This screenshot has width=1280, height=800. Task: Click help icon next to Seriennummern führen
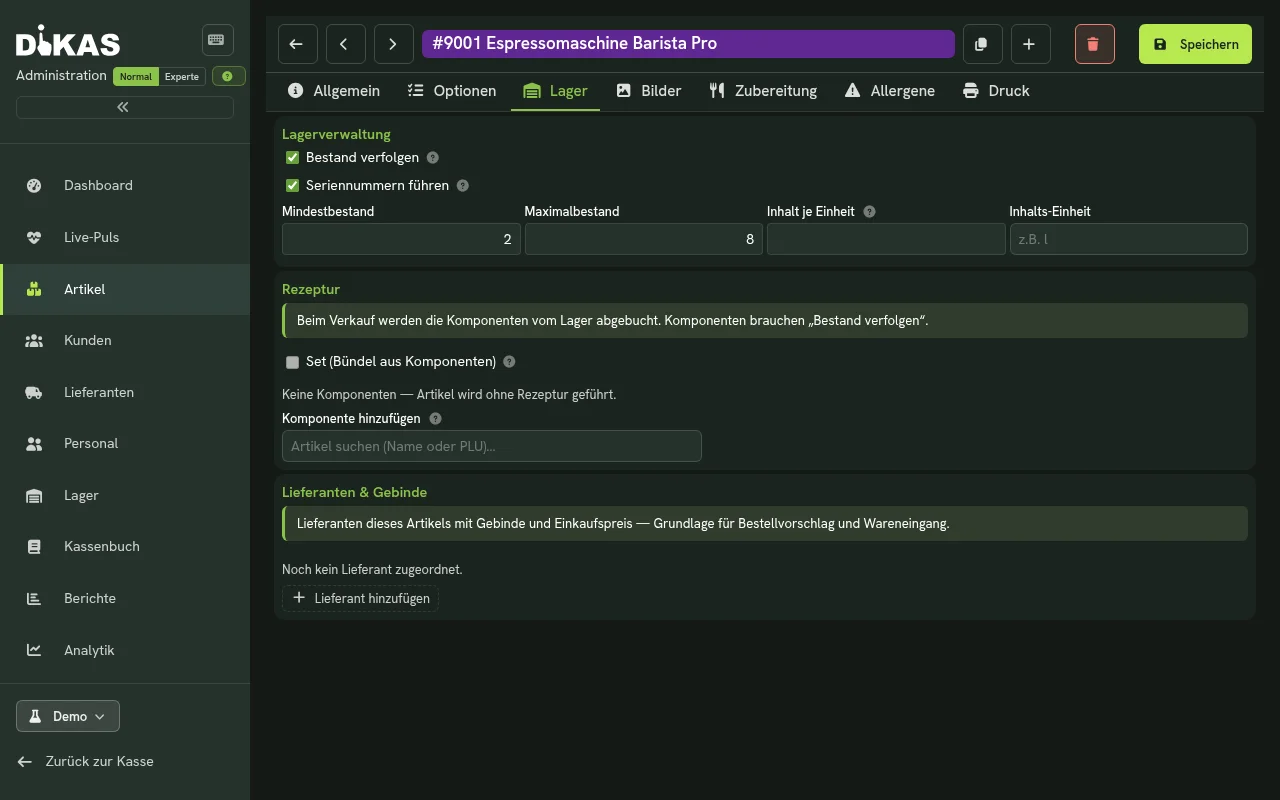click(x=462, y=185)
